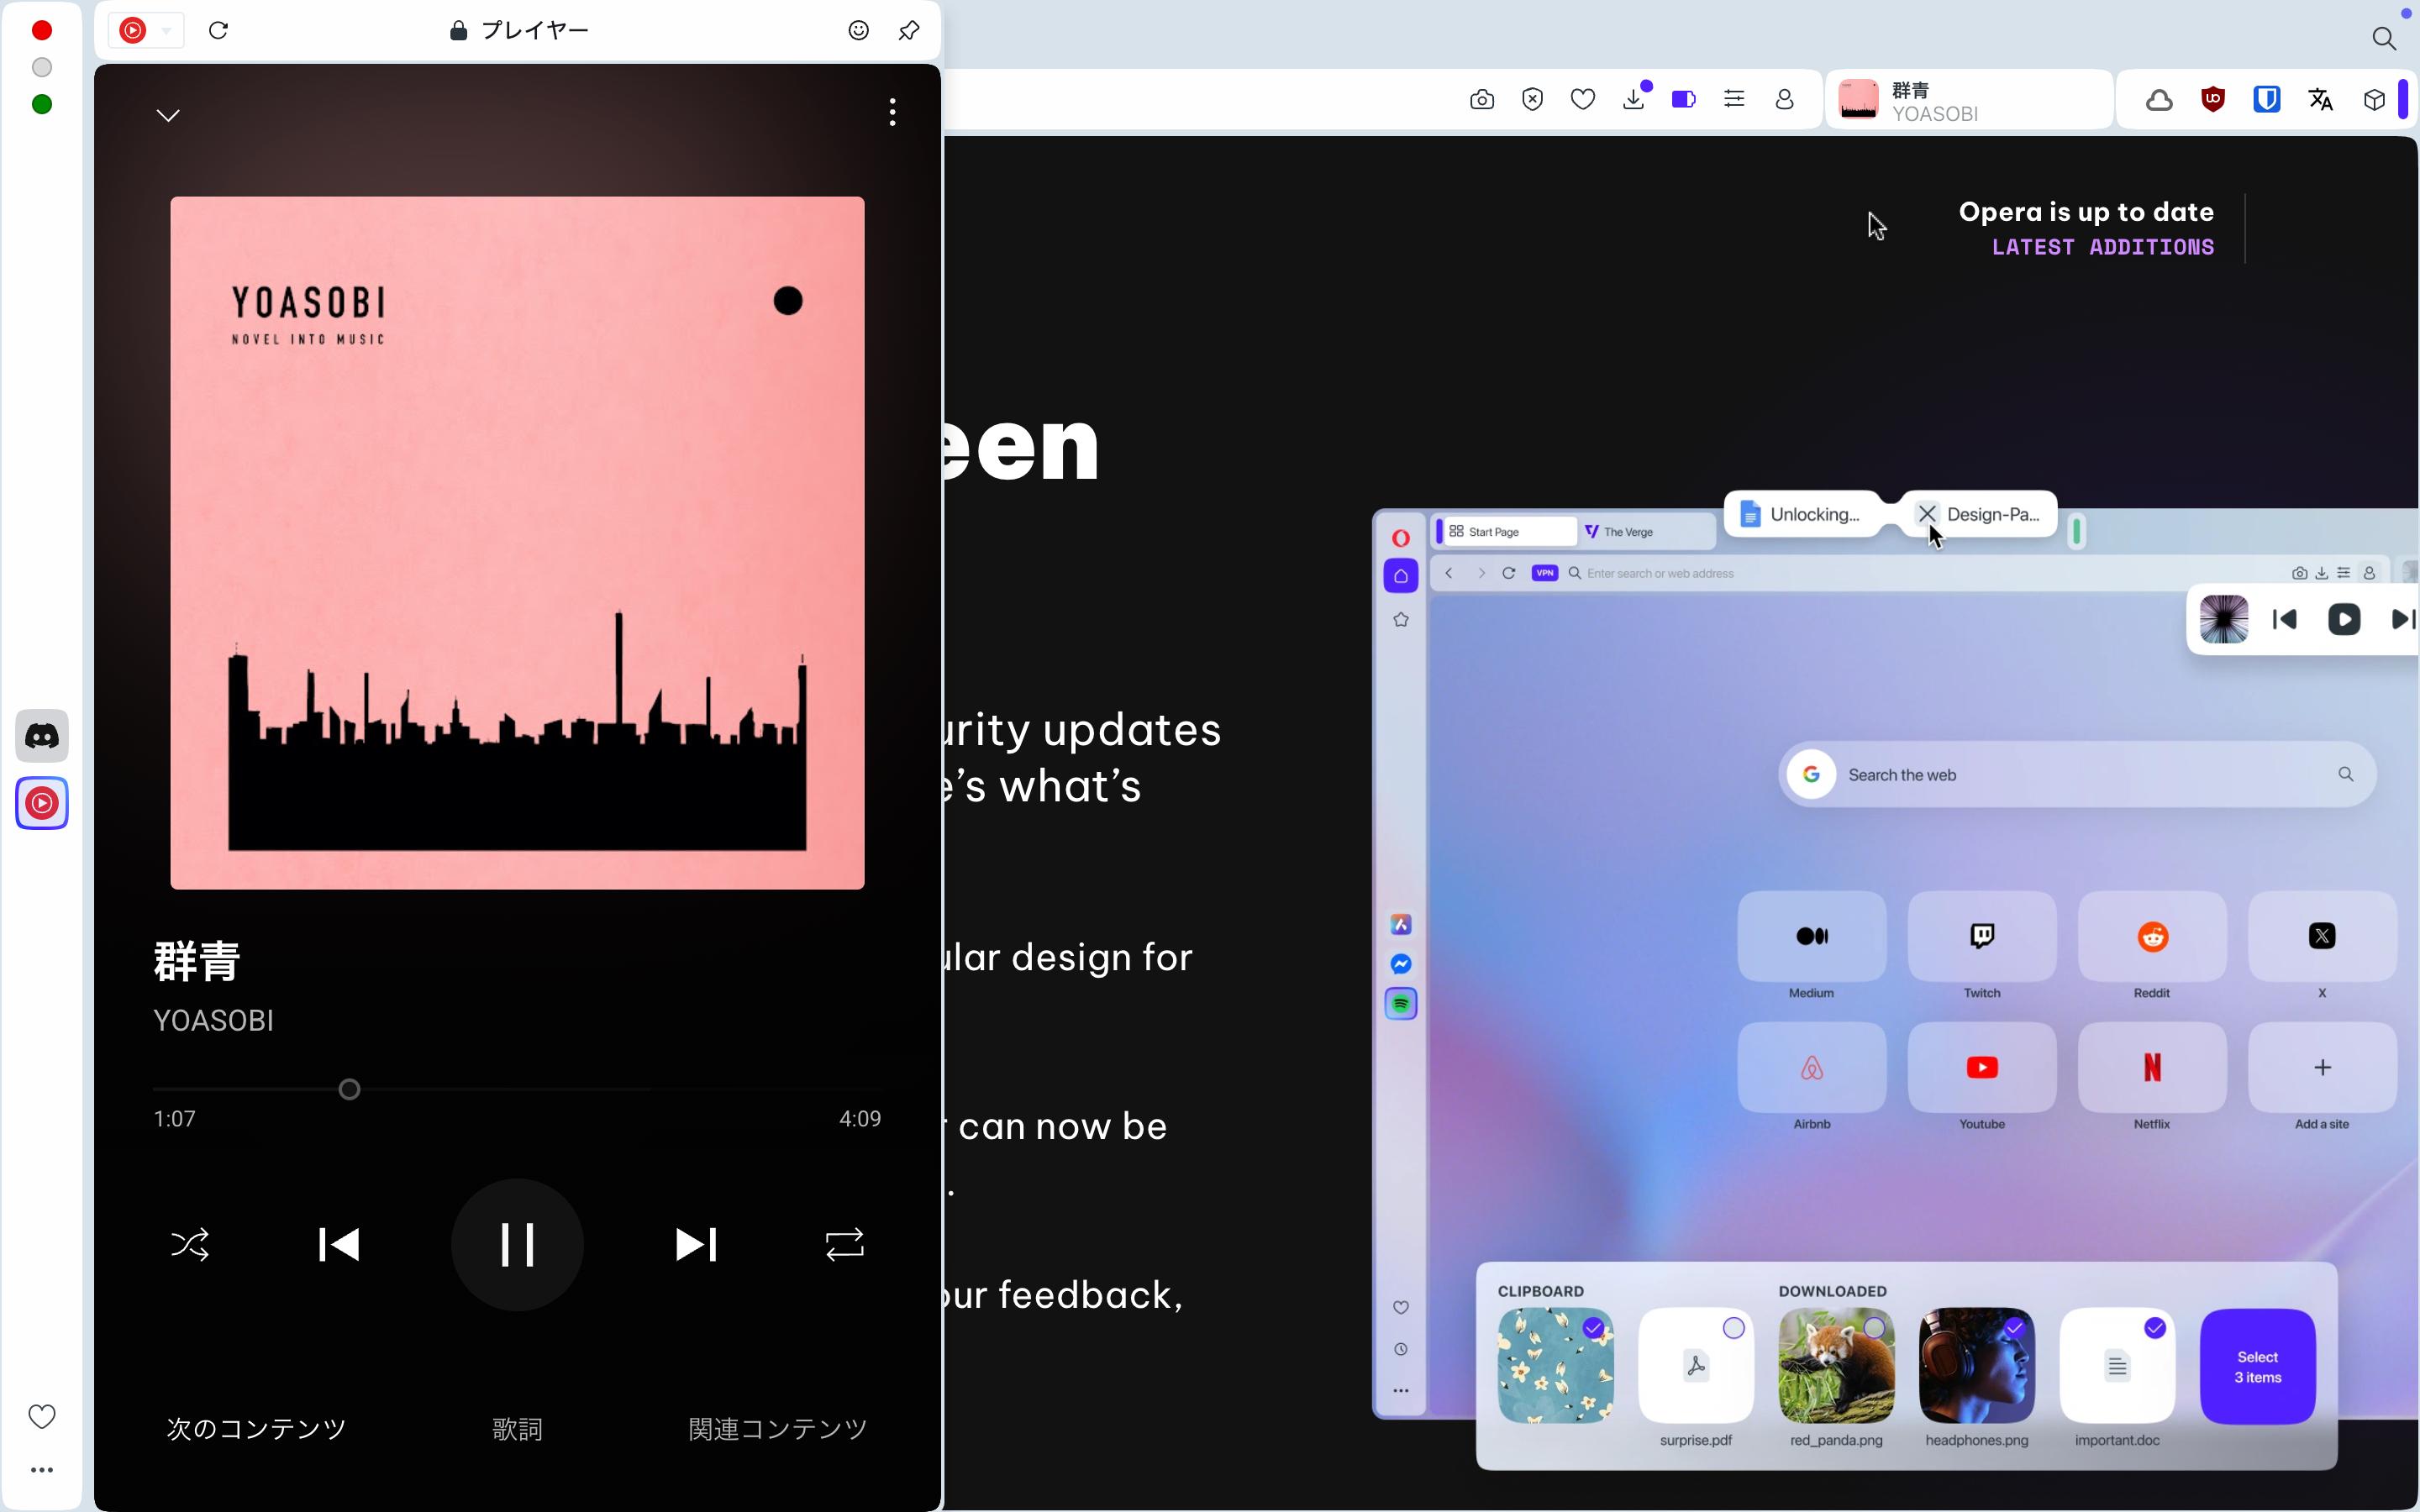Uncheck the floral clipboard image checkmark
The width and height of the screenshot is (2420, 1512).
pos(1594,1328)
